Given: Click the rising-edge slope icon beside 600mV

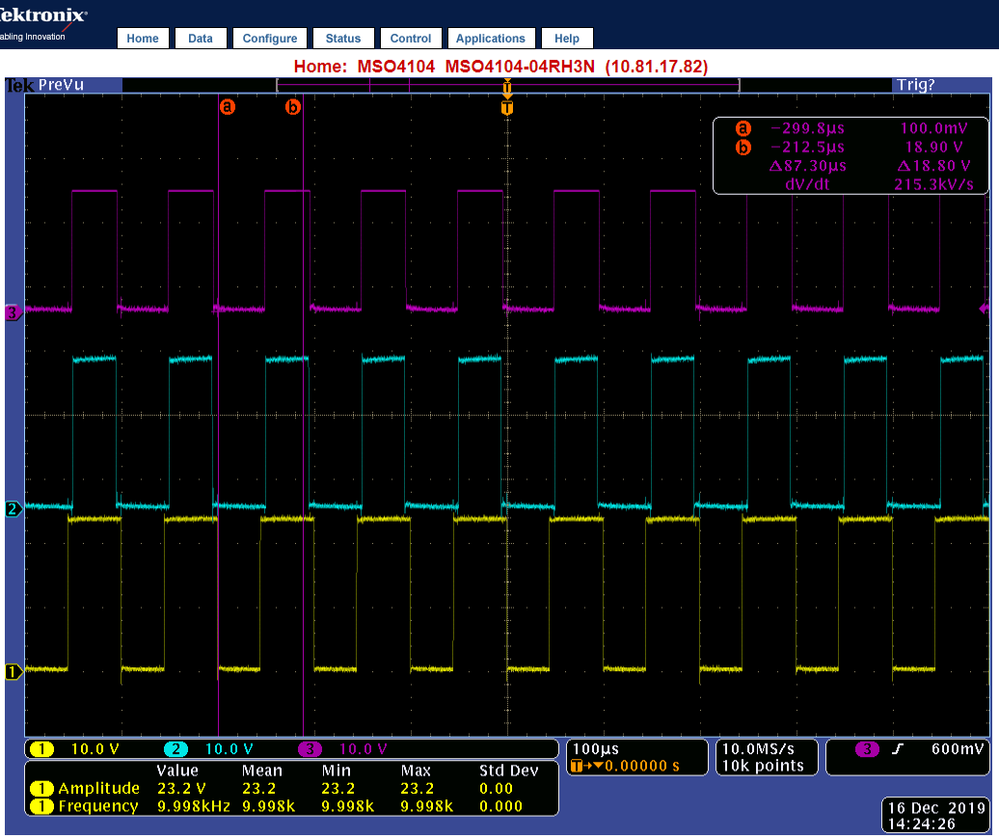Looking at the screenshot, I should click(x=898, y=748).
